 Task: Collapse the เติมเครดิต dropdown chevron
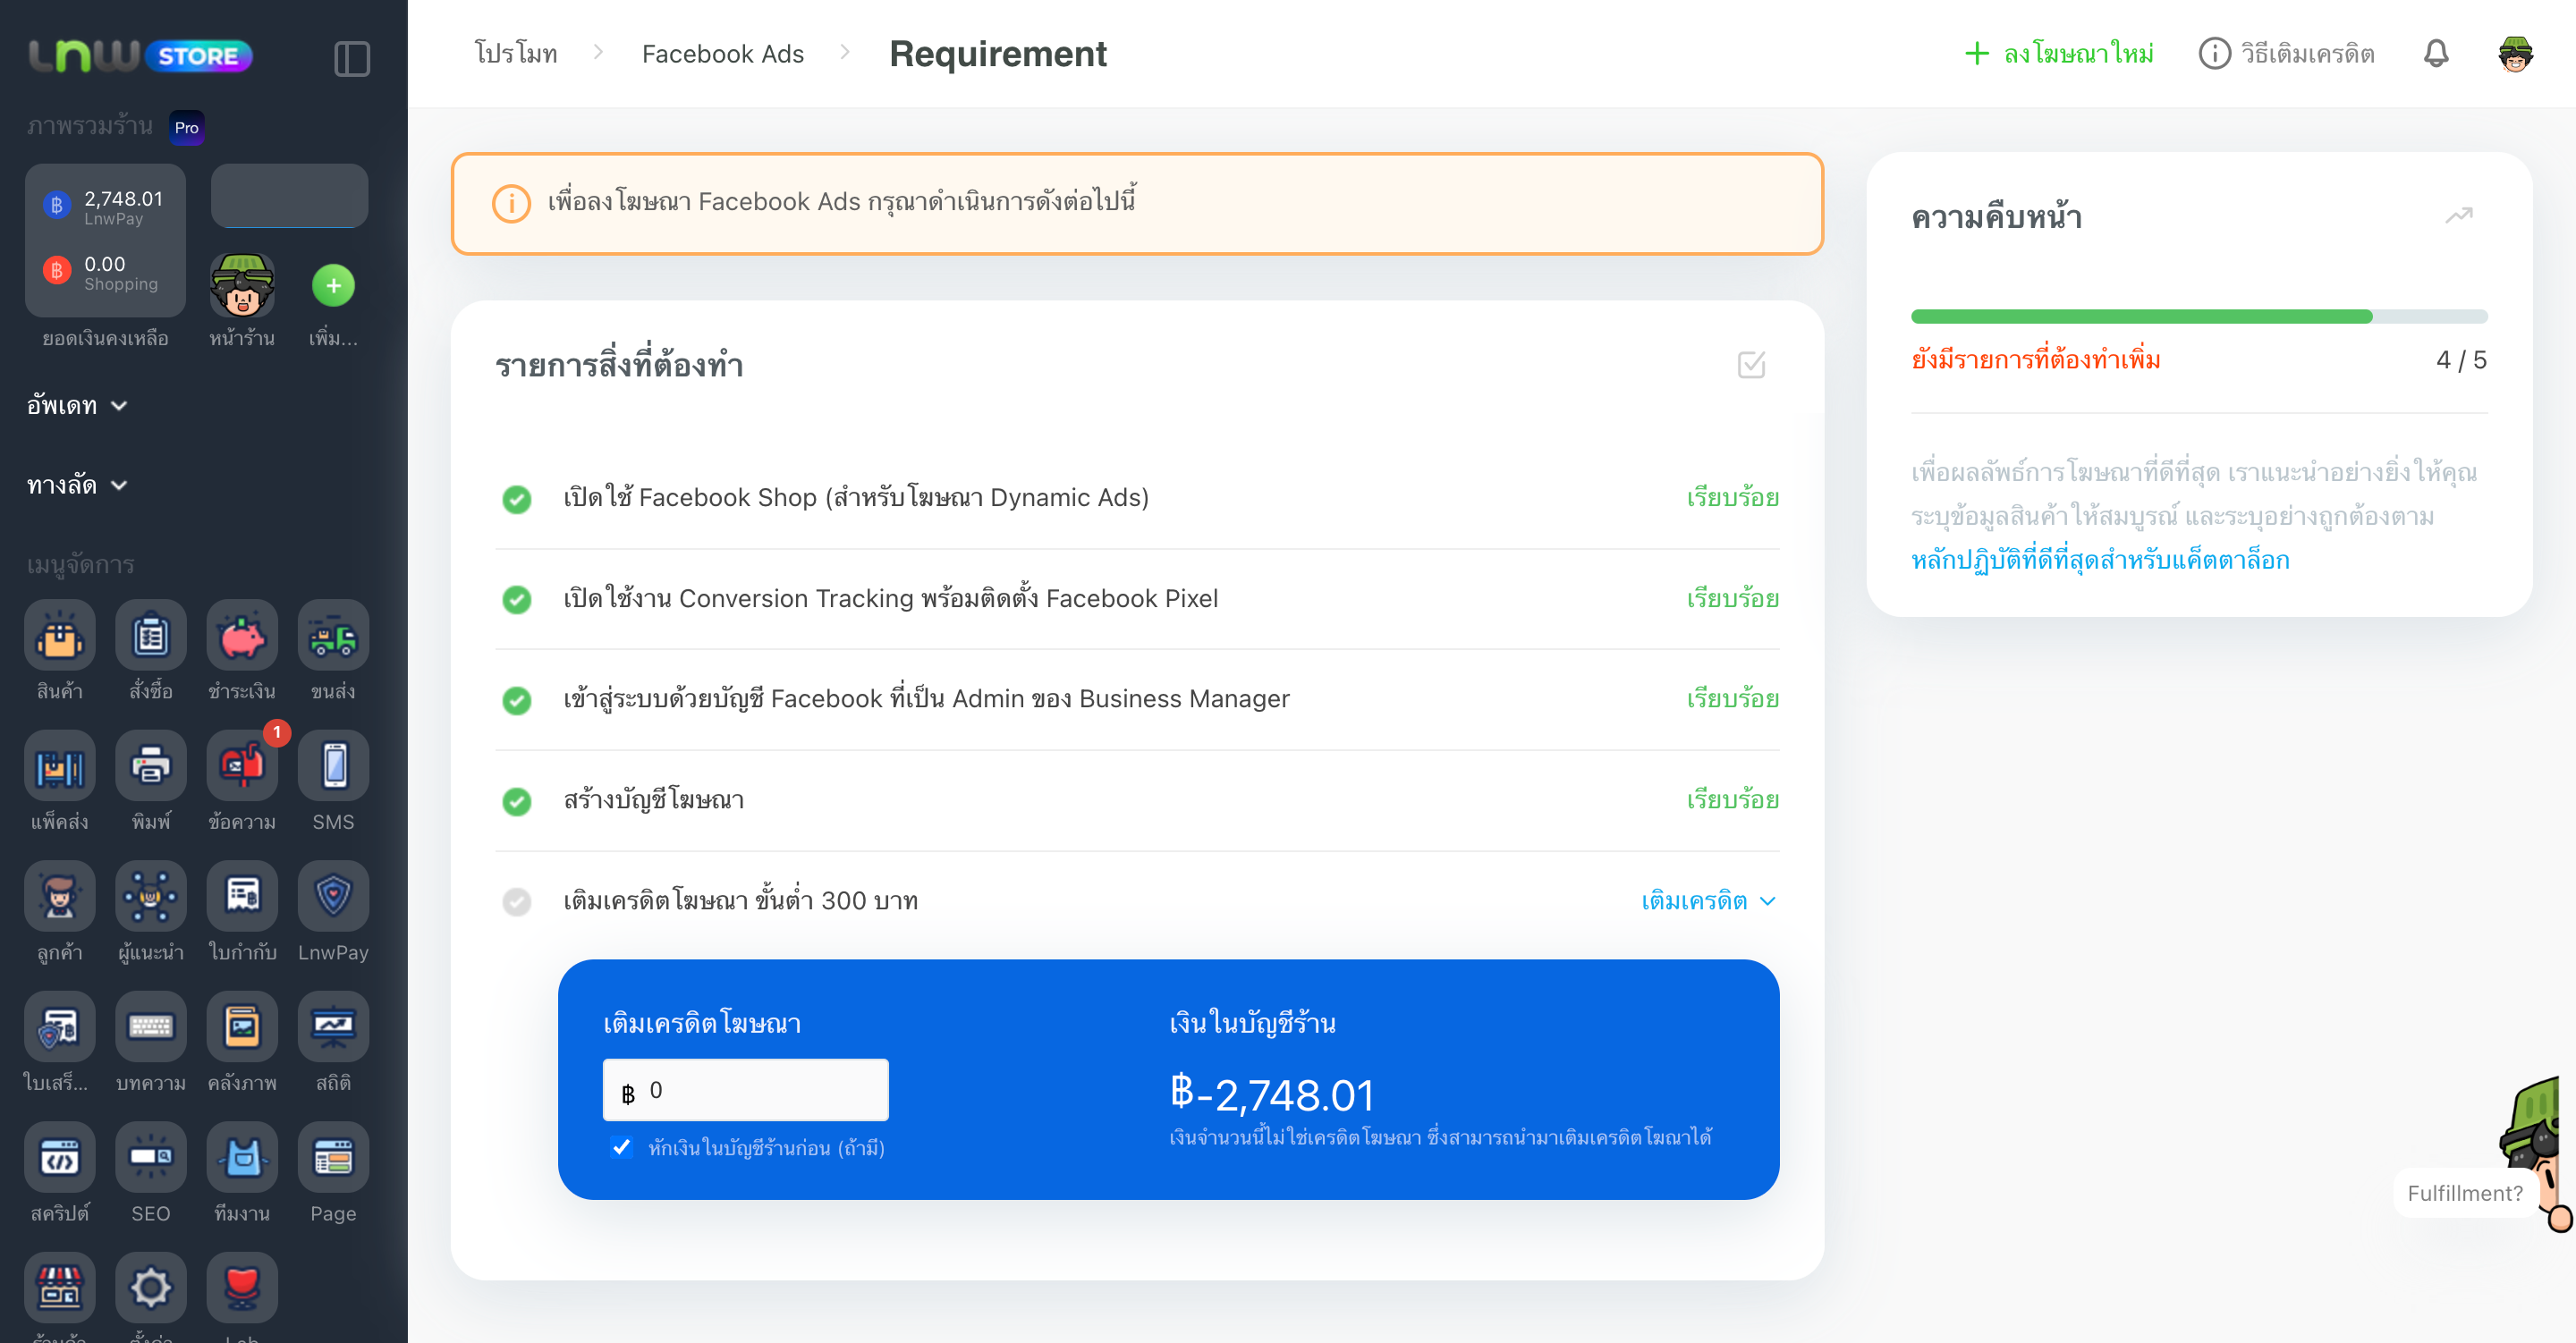point(1767,901)
